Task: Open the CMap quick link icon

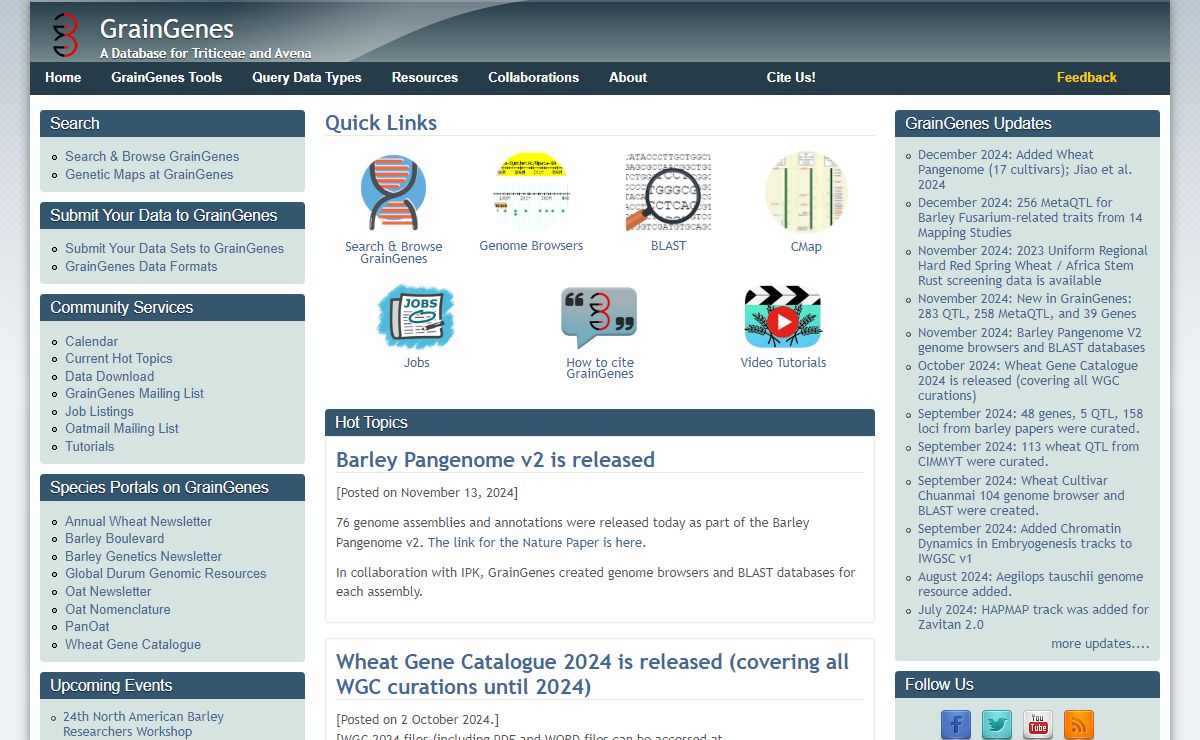Action: click(x=806, y=192)
